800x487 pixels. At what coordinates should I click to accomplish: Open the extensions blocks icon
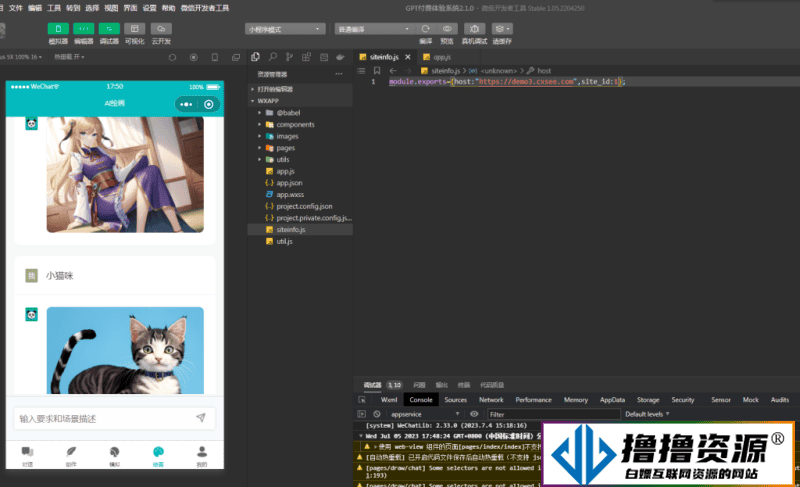306,57
